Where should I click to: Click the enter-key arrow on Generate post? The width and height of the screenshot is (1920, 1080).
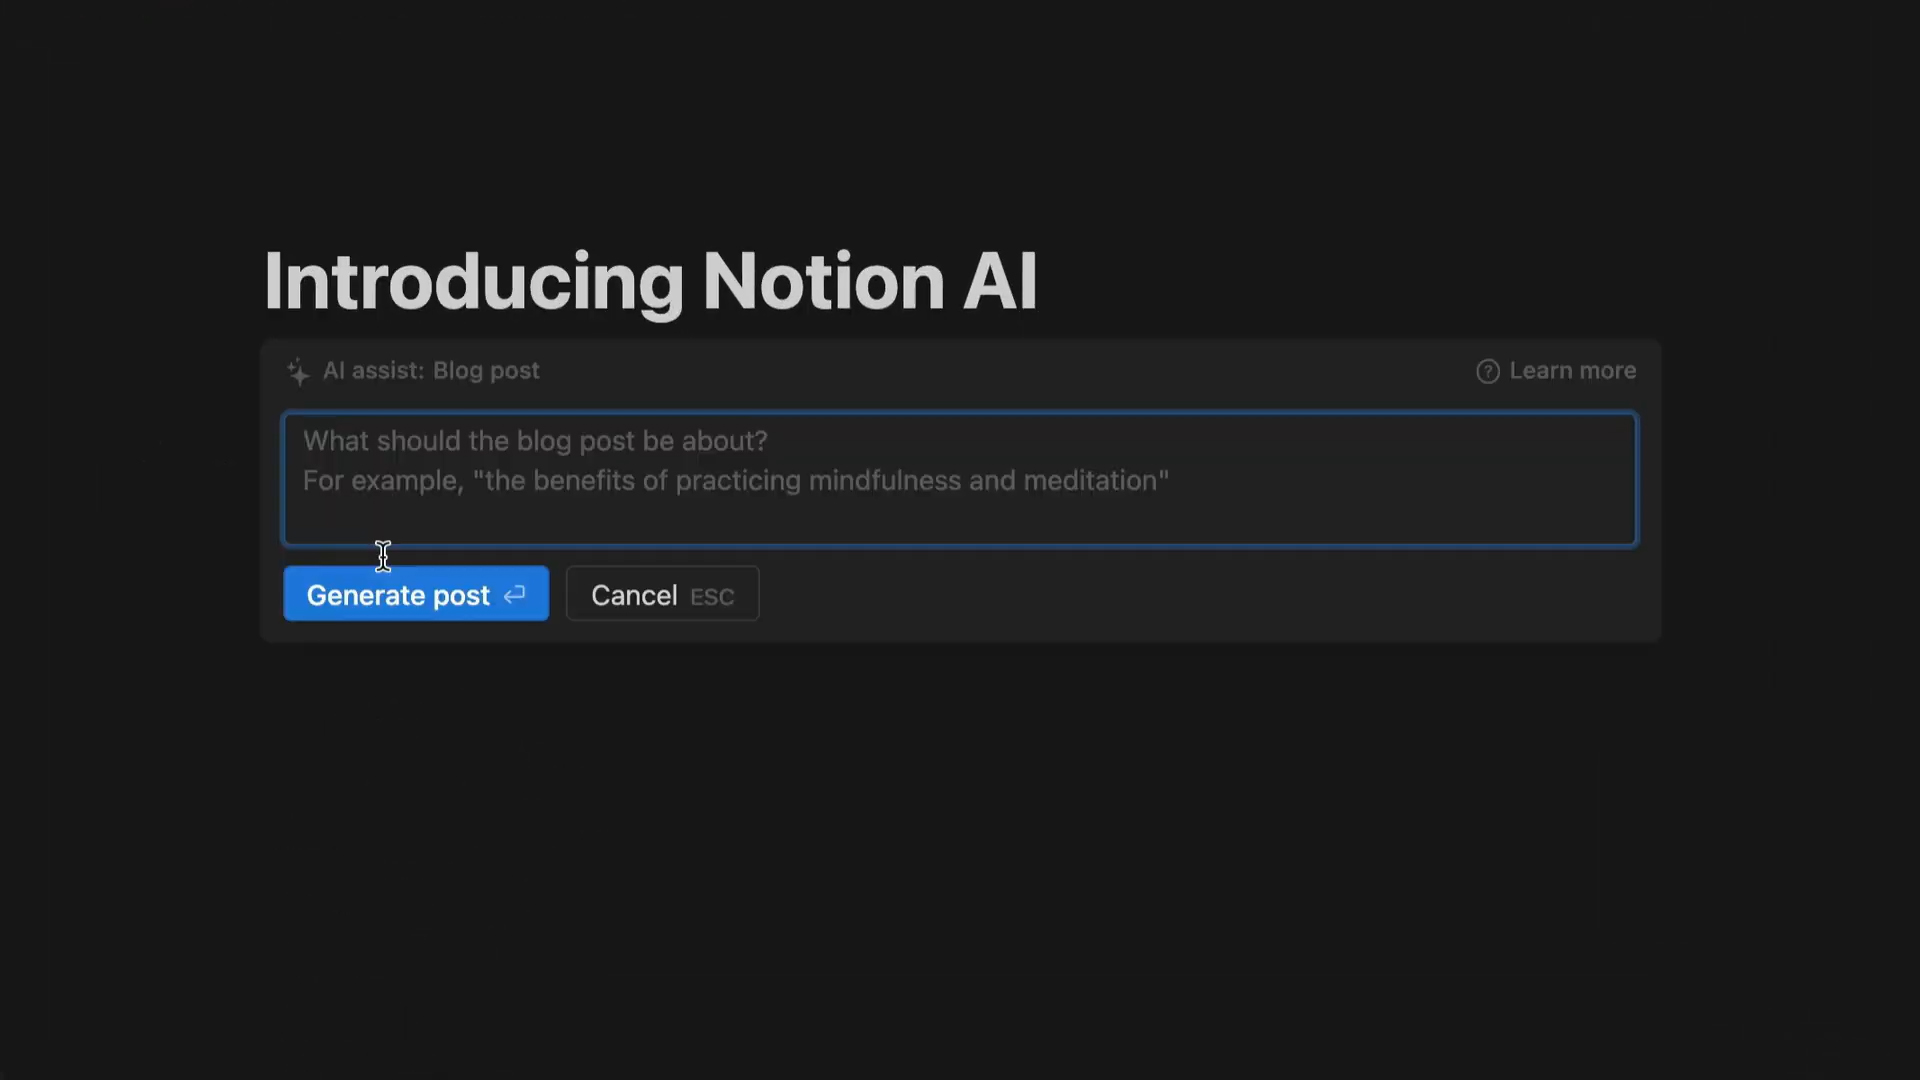[x=515, y=595]
